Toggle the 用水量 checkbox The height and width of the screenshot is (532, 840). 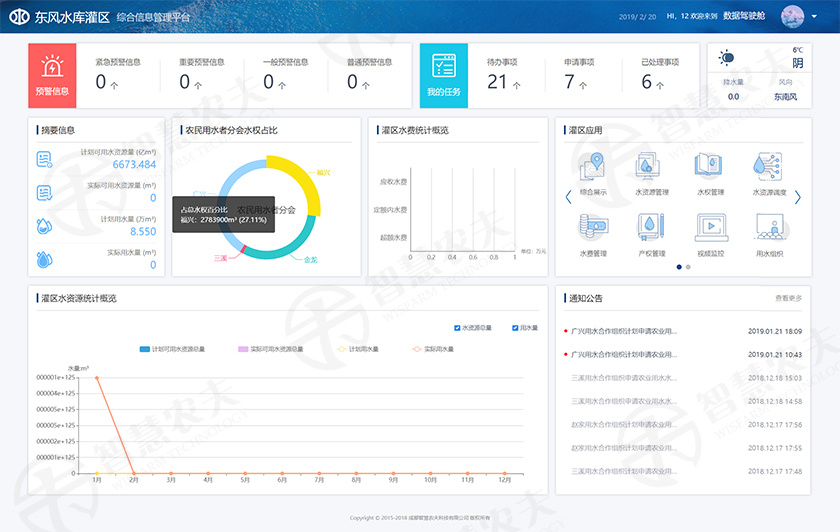pos(515,328)
